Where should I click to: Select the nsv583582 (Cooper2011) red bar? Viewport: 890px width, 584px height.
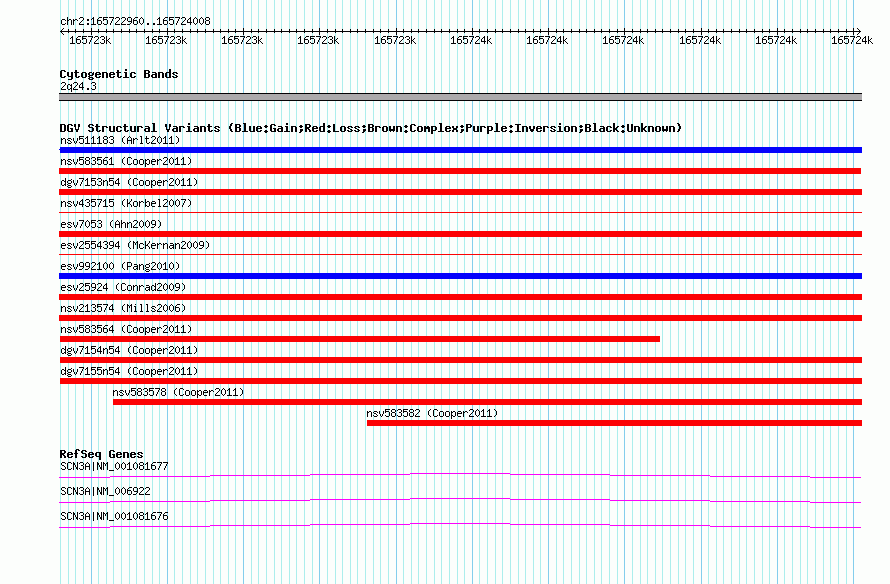[x=614, y=423]
